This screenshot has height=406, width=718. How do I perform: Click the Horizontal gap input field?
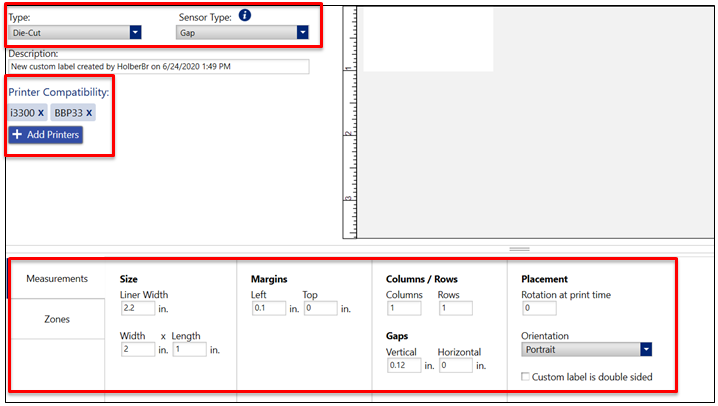pyautogui.click(x=456, y=365)
